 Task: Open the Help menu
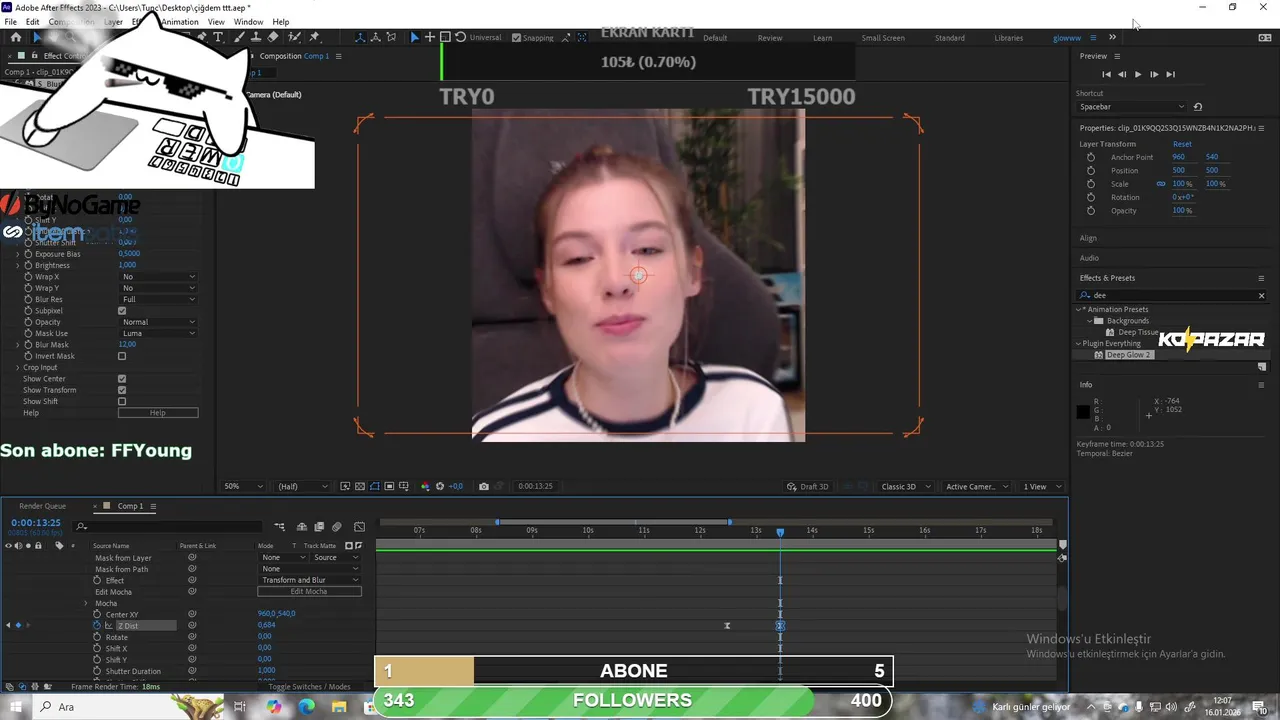(x=281, y=22)
